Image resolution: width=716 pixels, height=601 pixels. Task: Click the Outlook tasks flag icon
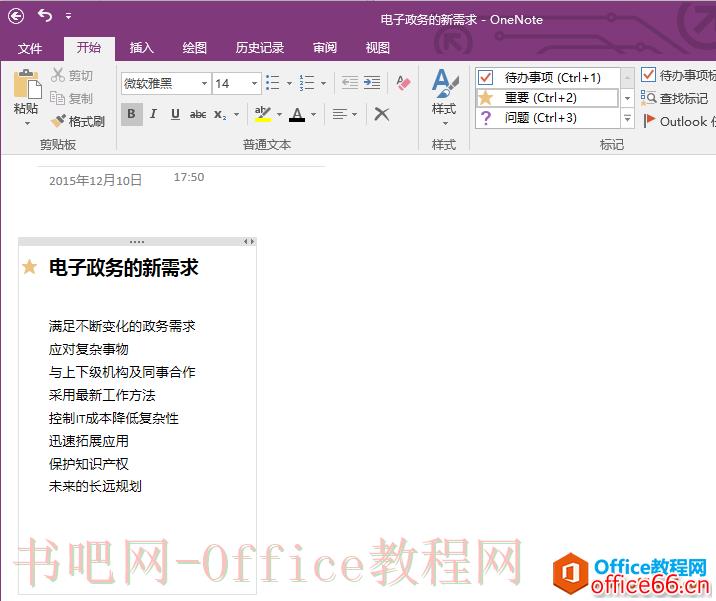click(649, 121)
